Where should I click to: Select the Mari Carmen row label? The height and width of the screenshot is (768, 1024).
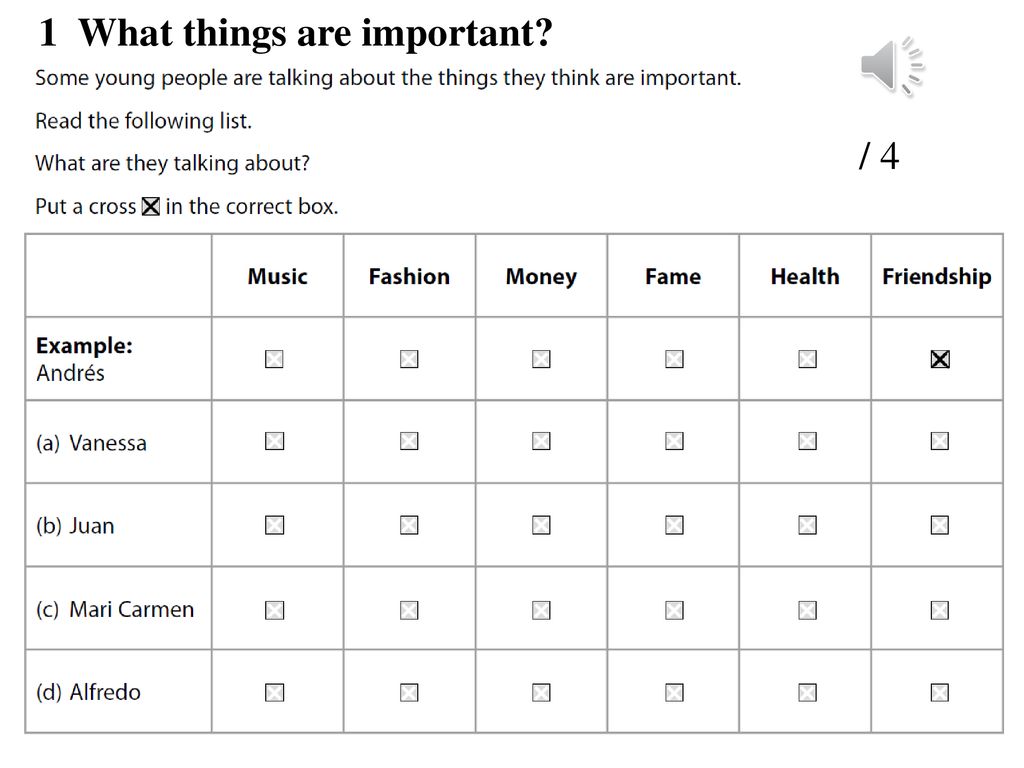[115, 609]
